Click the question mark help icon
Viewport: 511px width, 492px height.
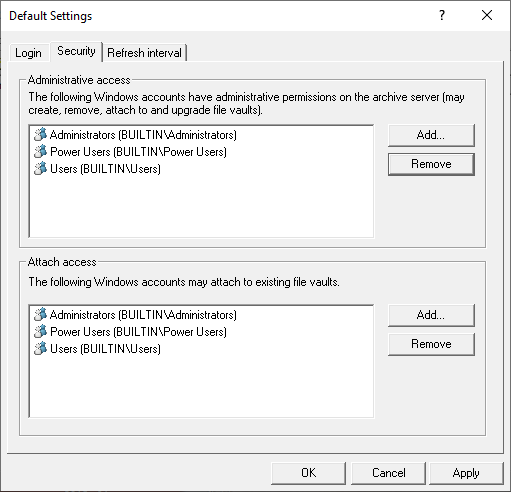coord(442,15)
